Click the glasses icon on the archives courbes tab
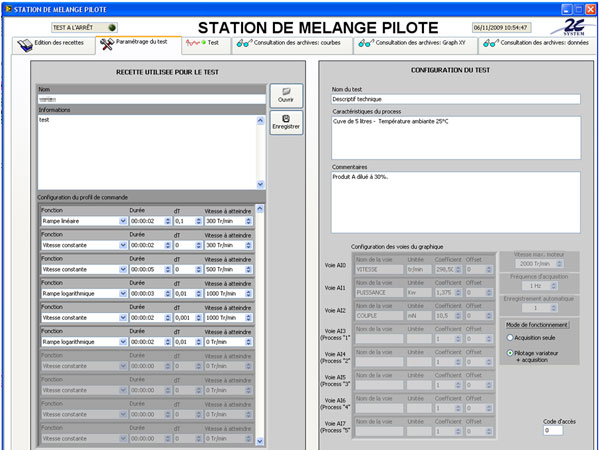Viewport: 600px width, 450px height. (x=243, y=44)
